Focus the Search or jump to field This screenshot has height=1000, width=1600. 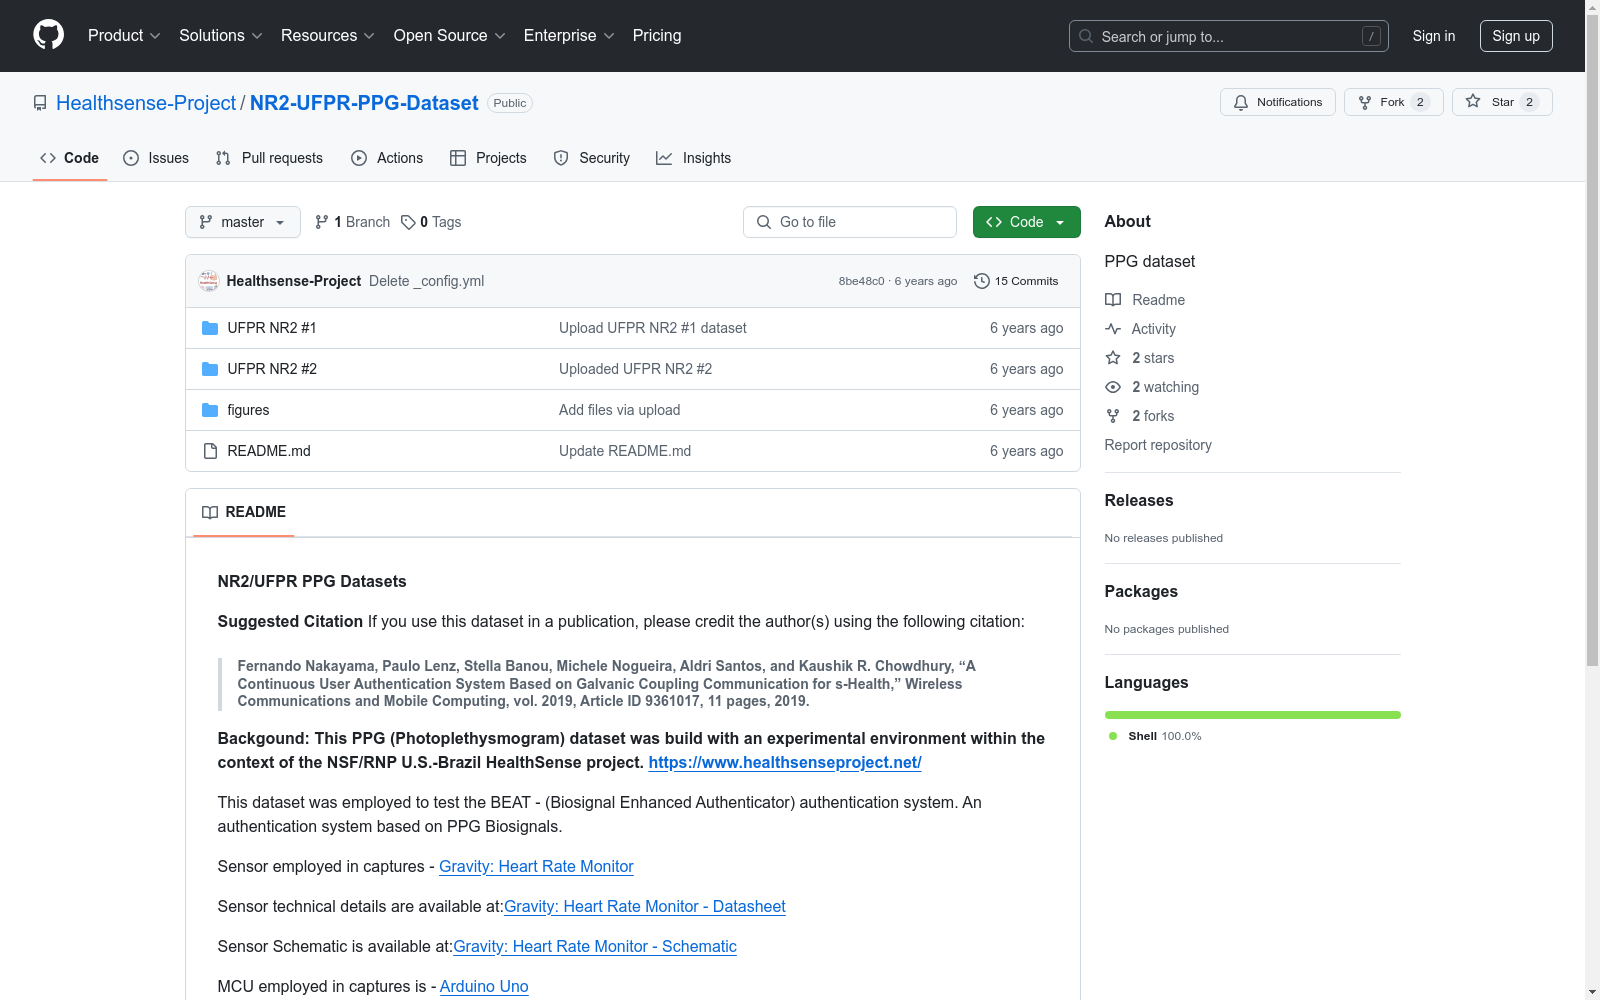pyautogui.click(x=1228, y=36)
